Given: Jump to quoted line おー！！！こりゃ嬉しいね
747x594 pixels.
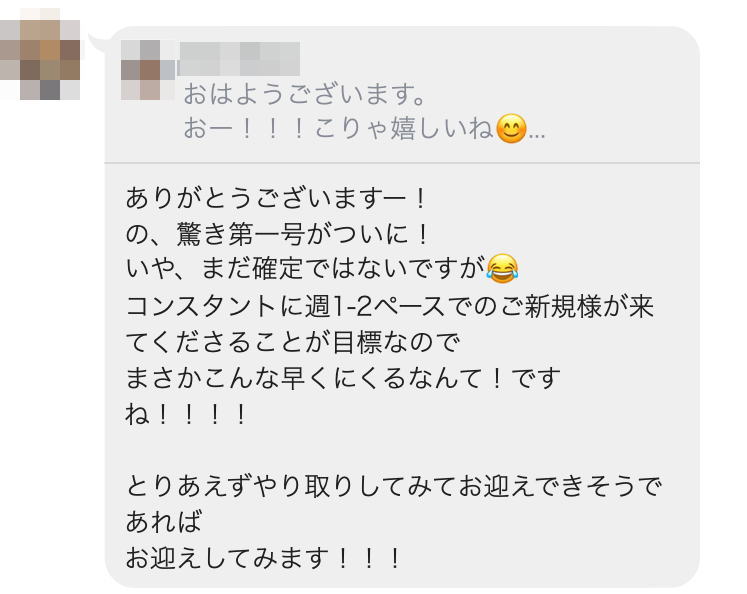Looking at the screenshot, I should 338,129.
